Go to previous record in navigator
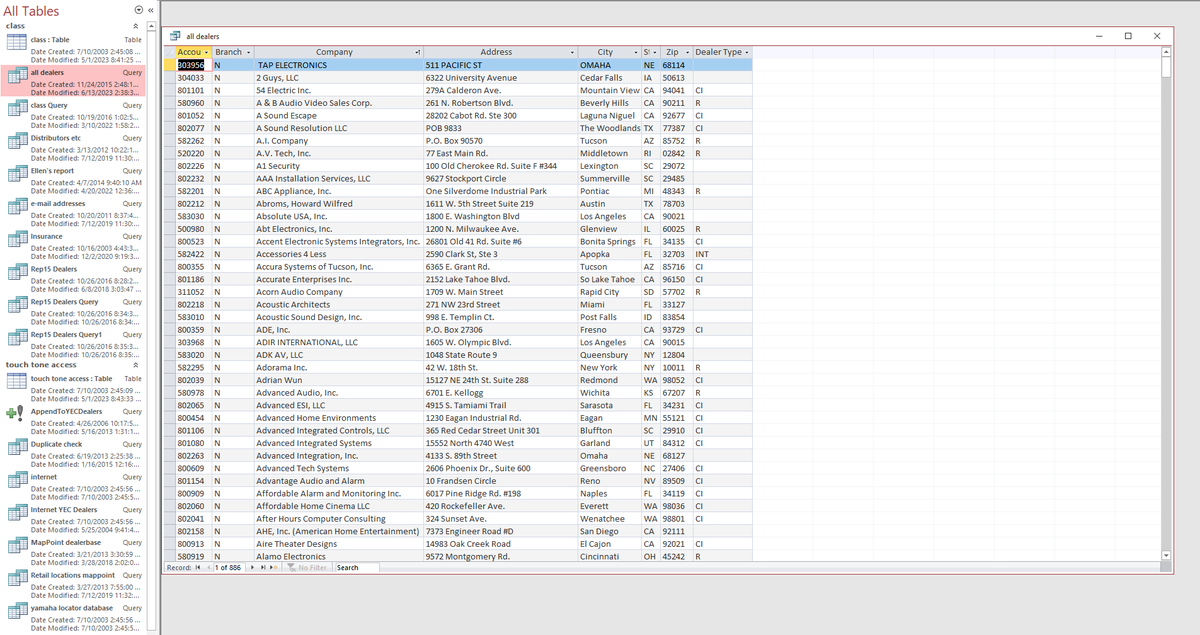1200x635 pixels. [210, 567]
